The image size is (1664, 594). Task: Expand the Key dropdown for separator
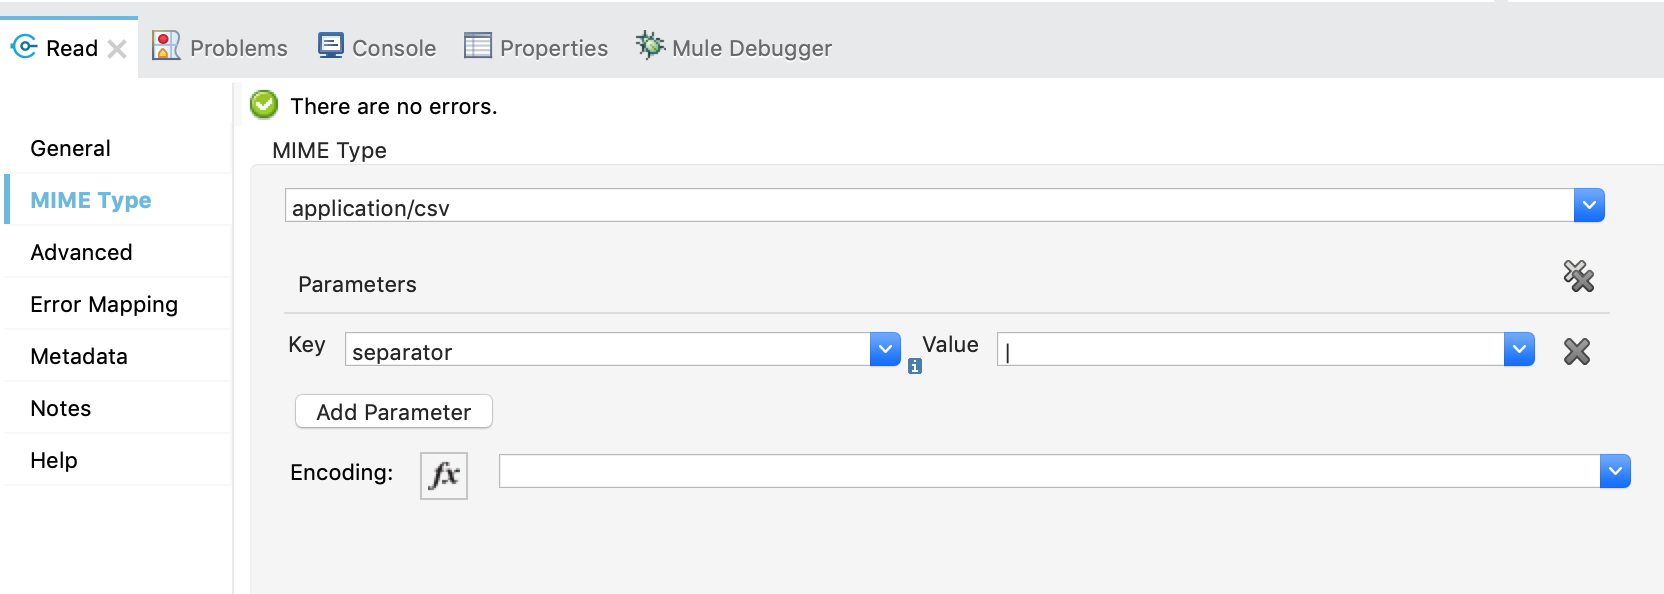click(884, 349)
